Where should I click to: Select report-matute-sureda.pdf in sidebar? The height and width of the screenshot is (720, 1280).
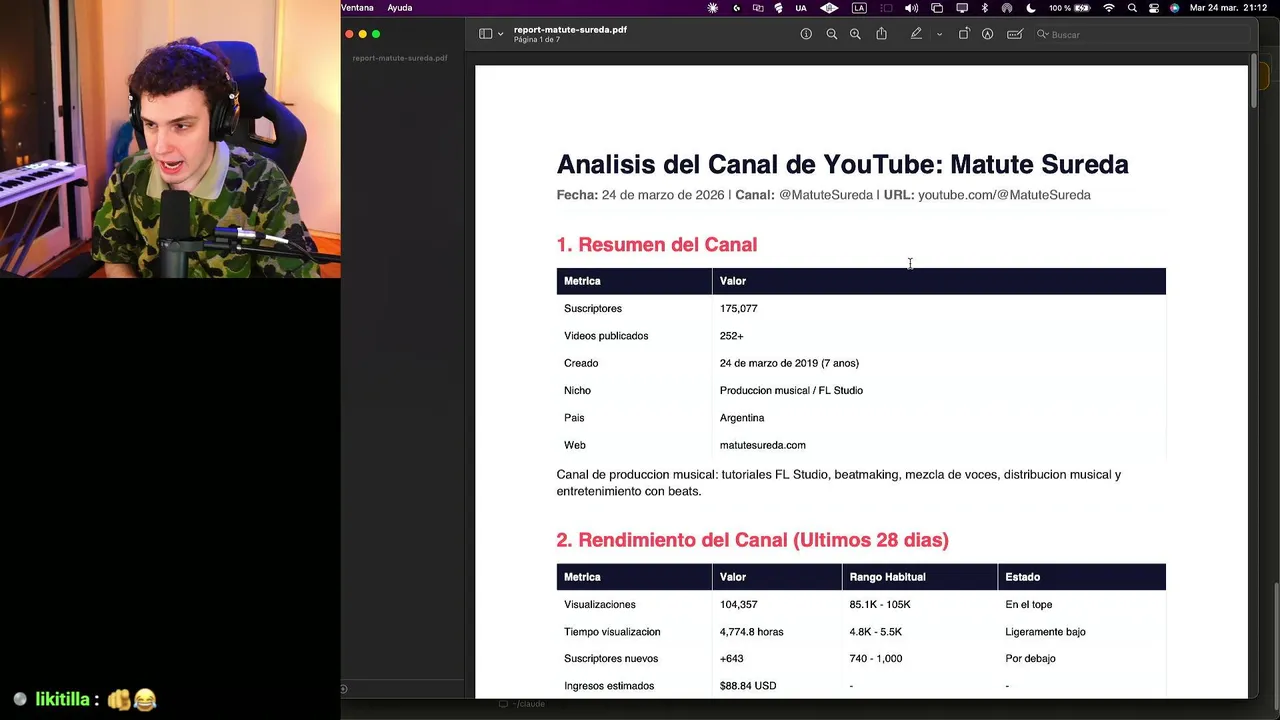400,58
